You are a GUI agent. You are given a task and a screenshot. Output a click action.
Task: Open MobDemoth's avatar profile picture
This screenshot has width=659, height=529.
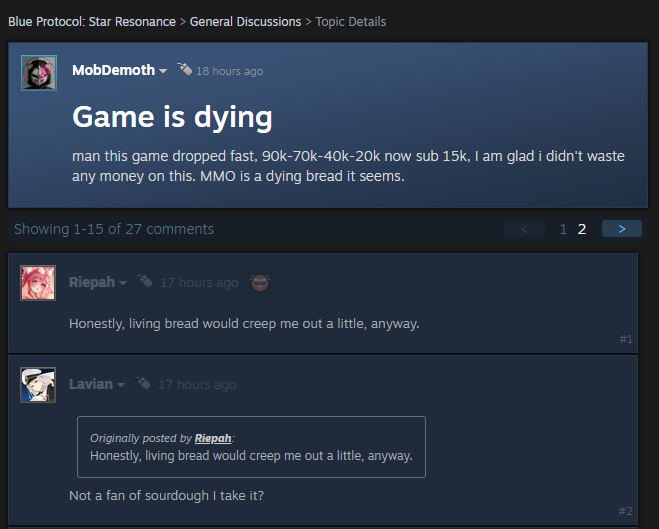[39, 73]
